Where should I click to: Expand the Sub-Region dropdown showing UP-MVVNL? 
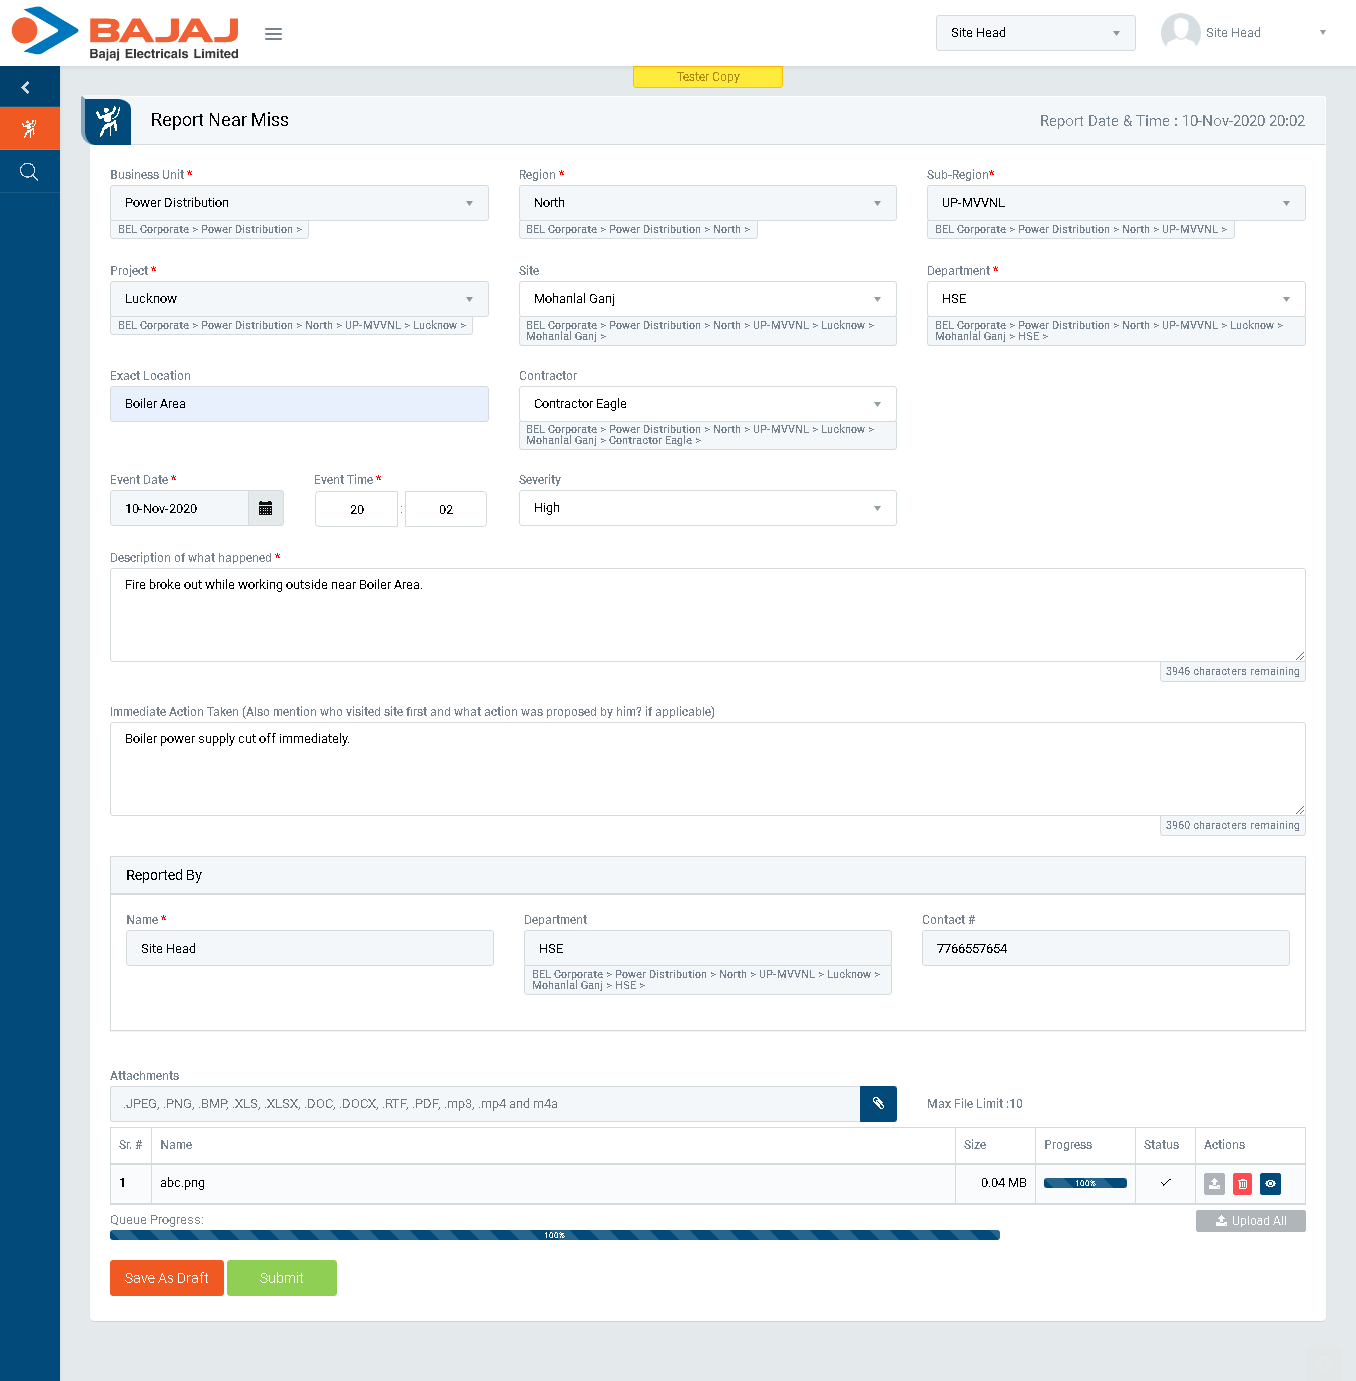[x=1115, y=203]
